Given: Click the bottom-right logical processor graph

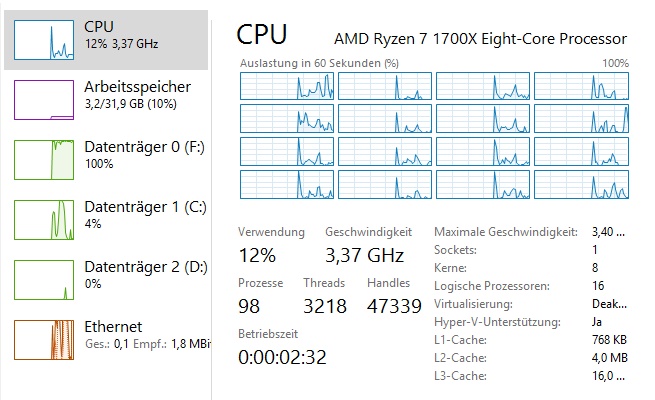Looking at the screenshot, I should point(581,185).
